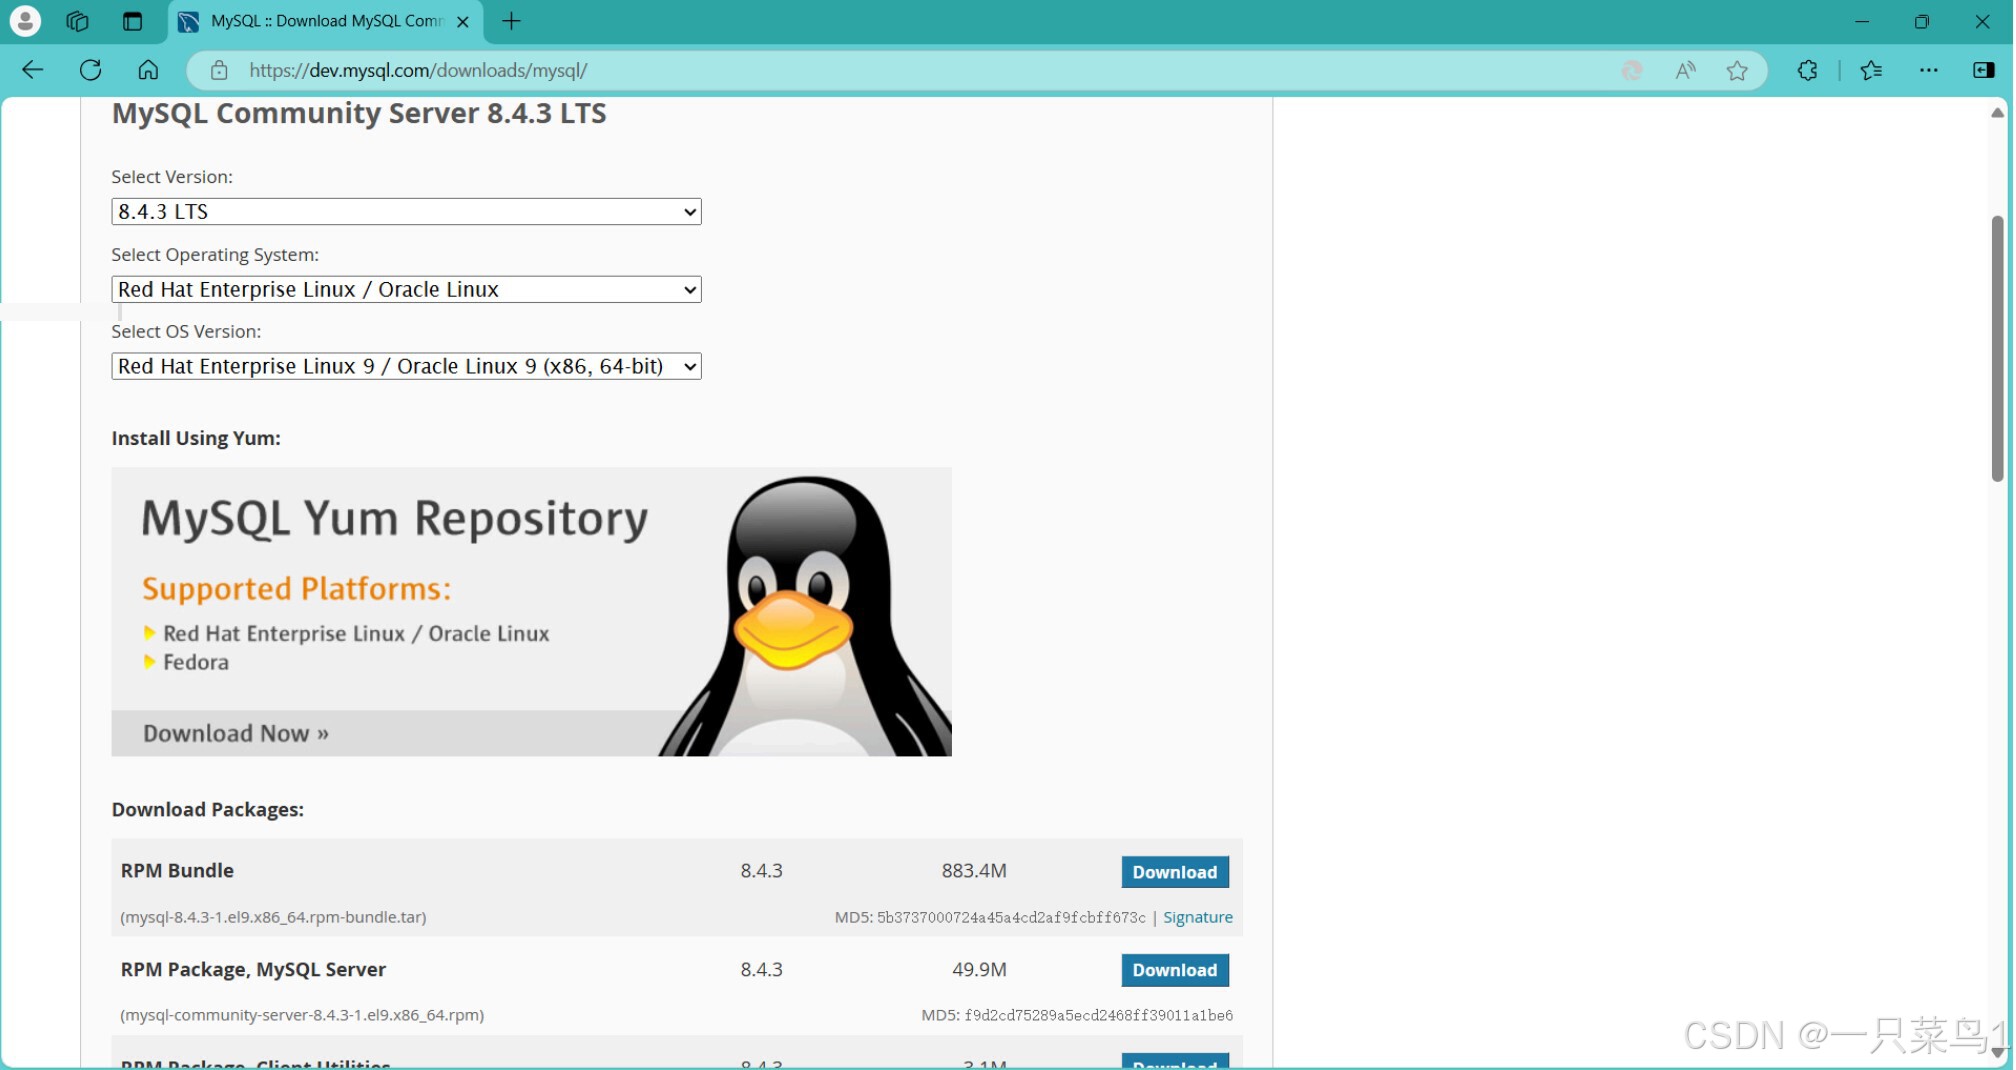The height and width of the screenshot is (1070, 2016).
Task: Click Download Now on MySQL Yum Repository banner
Action: [x=235, y=733]
